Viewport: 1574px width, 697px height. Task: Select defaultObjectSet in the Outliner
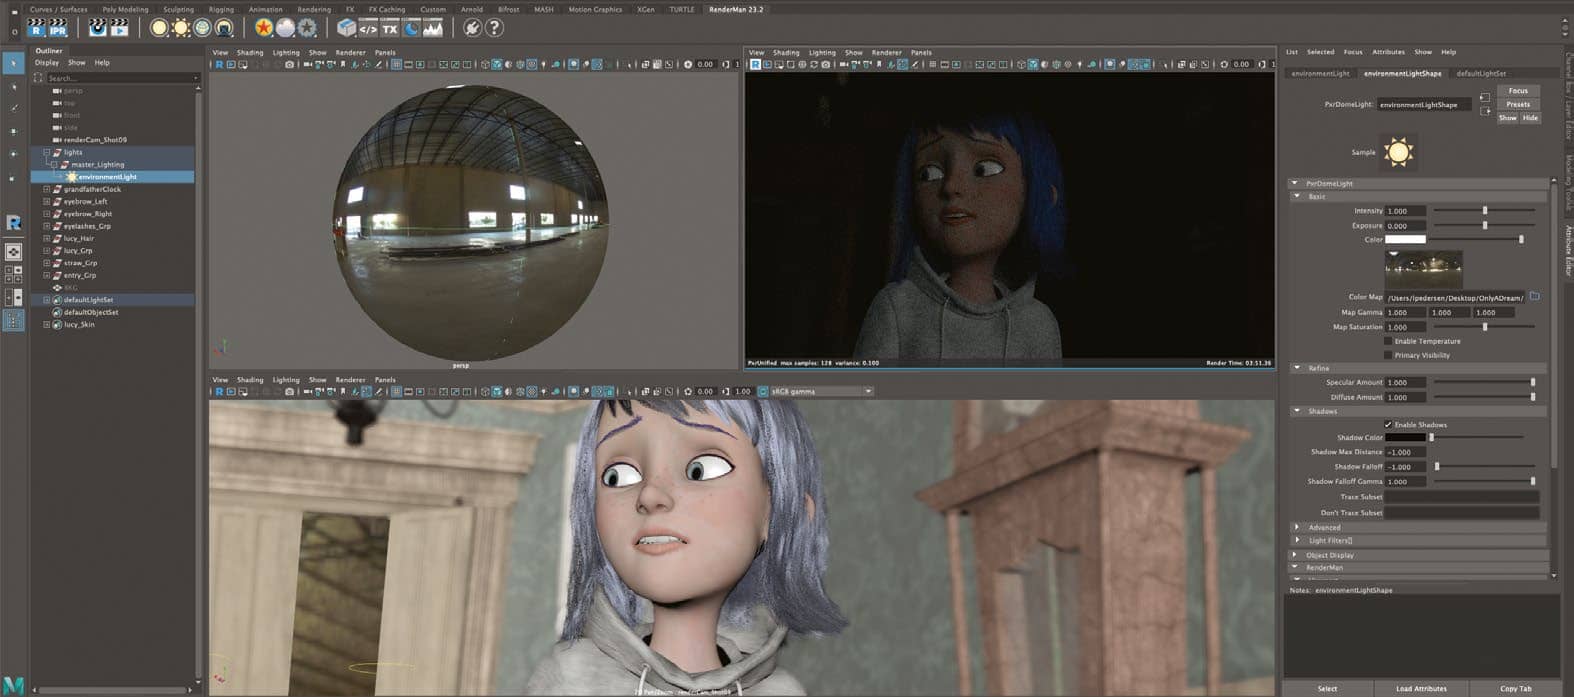coord(91,312)
